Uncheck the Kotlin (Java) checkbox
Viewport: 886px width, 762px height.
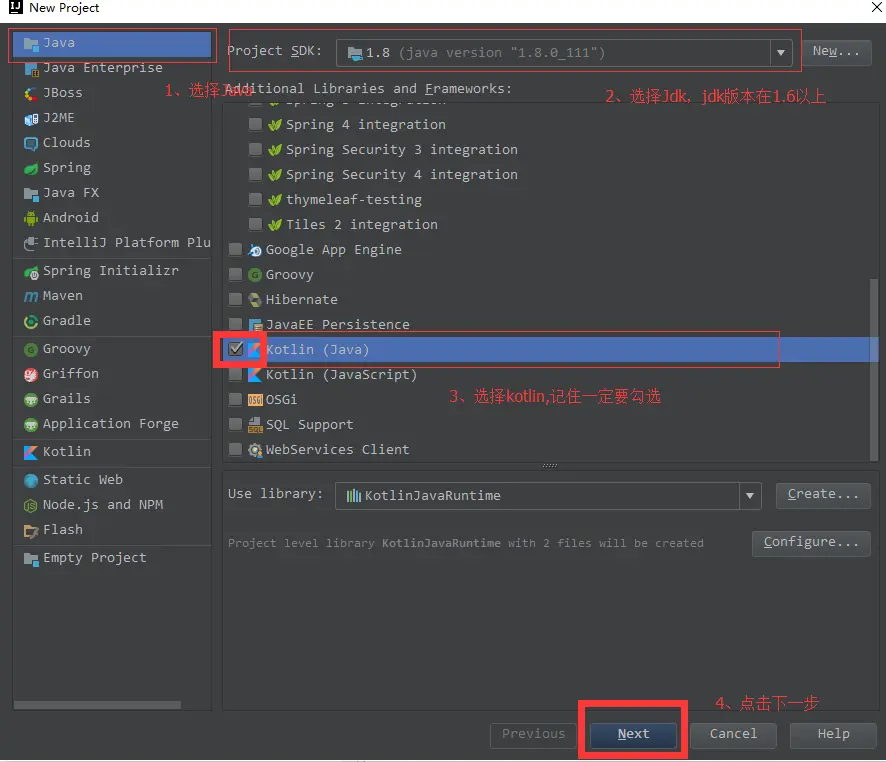[235, 349]
